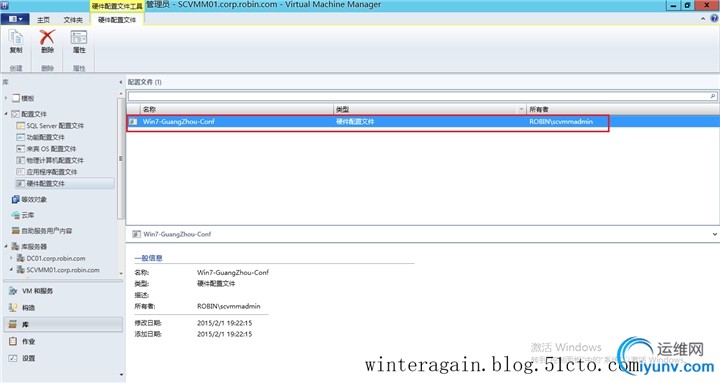
Task: Collapse the 配置文件 tree node arrow
Action: 6,114
